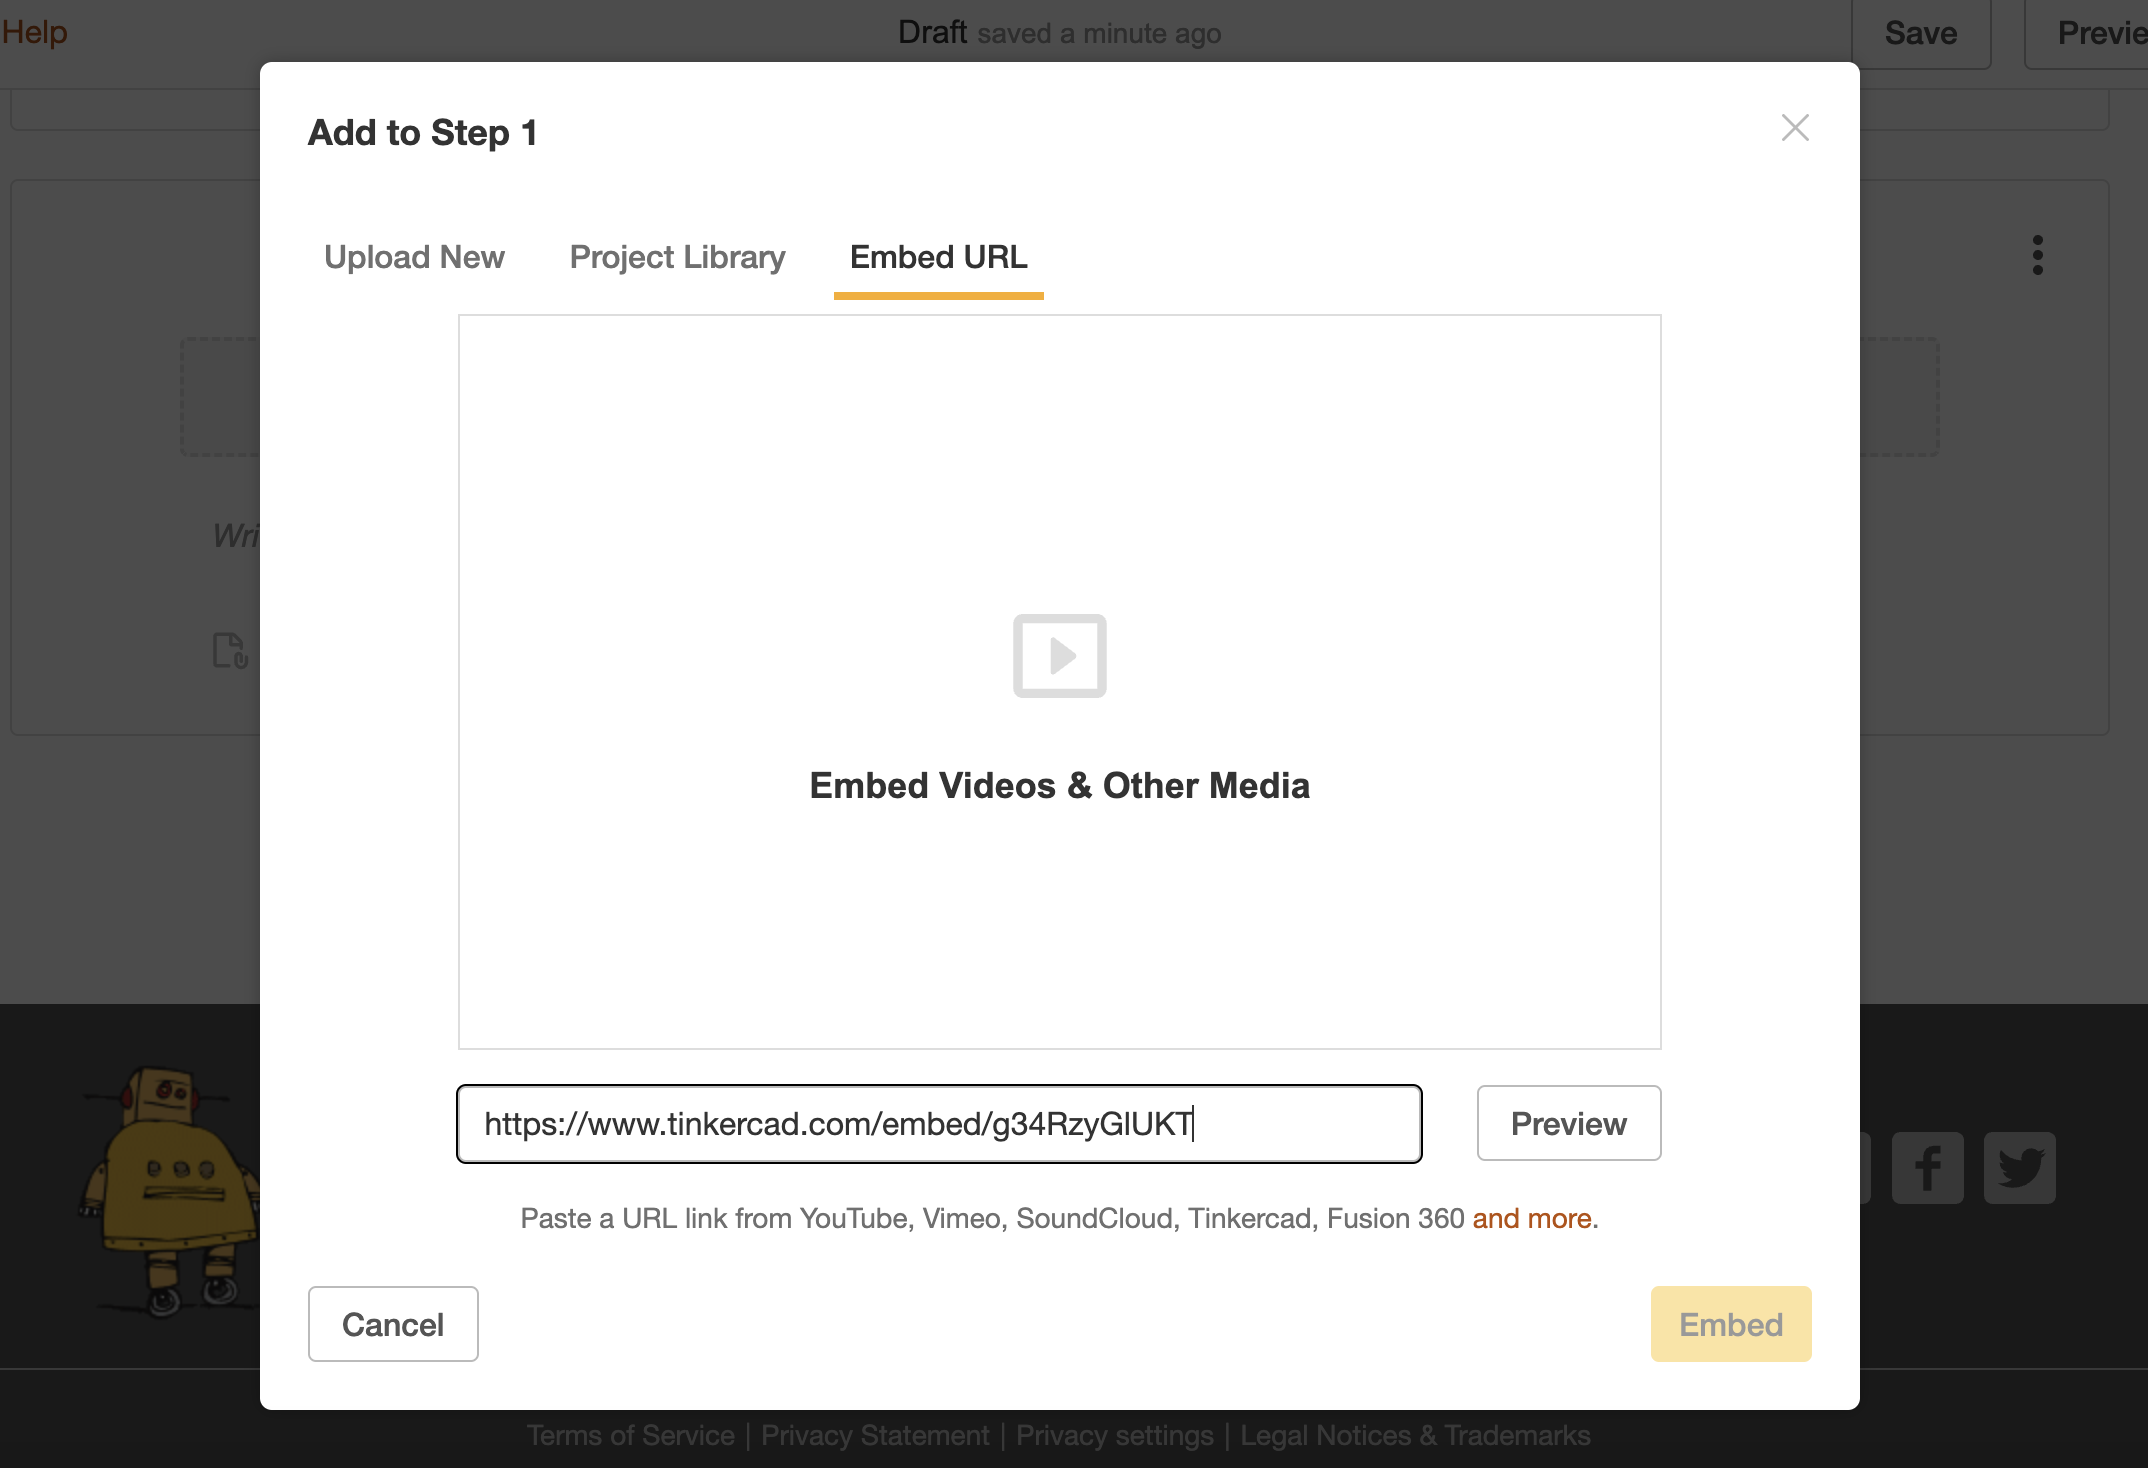Click the file attachment icon in editor
Viewport: 2148px width, 1468px height.
click(230, 648)
